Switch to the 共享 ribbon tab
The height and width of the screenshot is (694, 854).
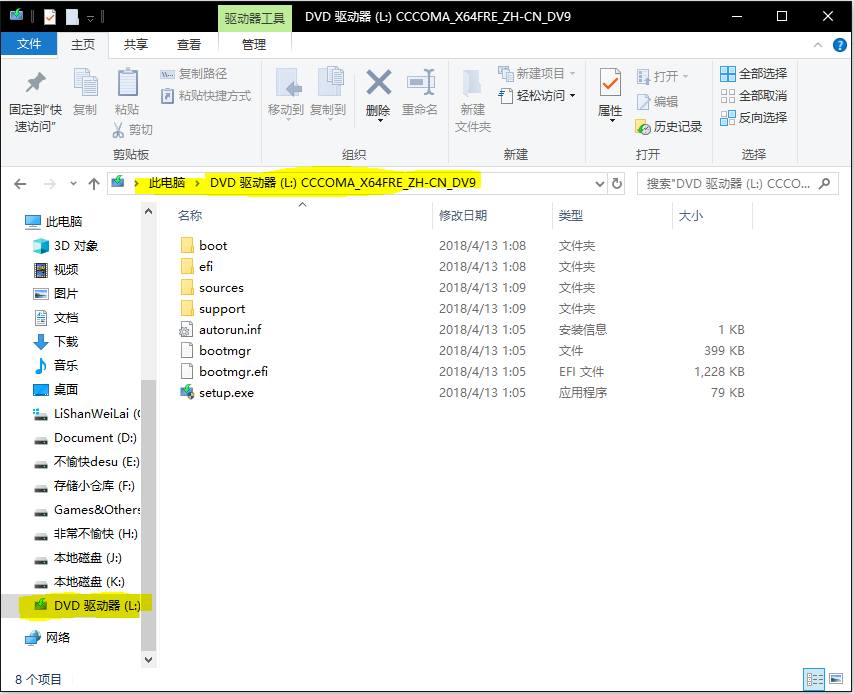(x=136, y=45)
